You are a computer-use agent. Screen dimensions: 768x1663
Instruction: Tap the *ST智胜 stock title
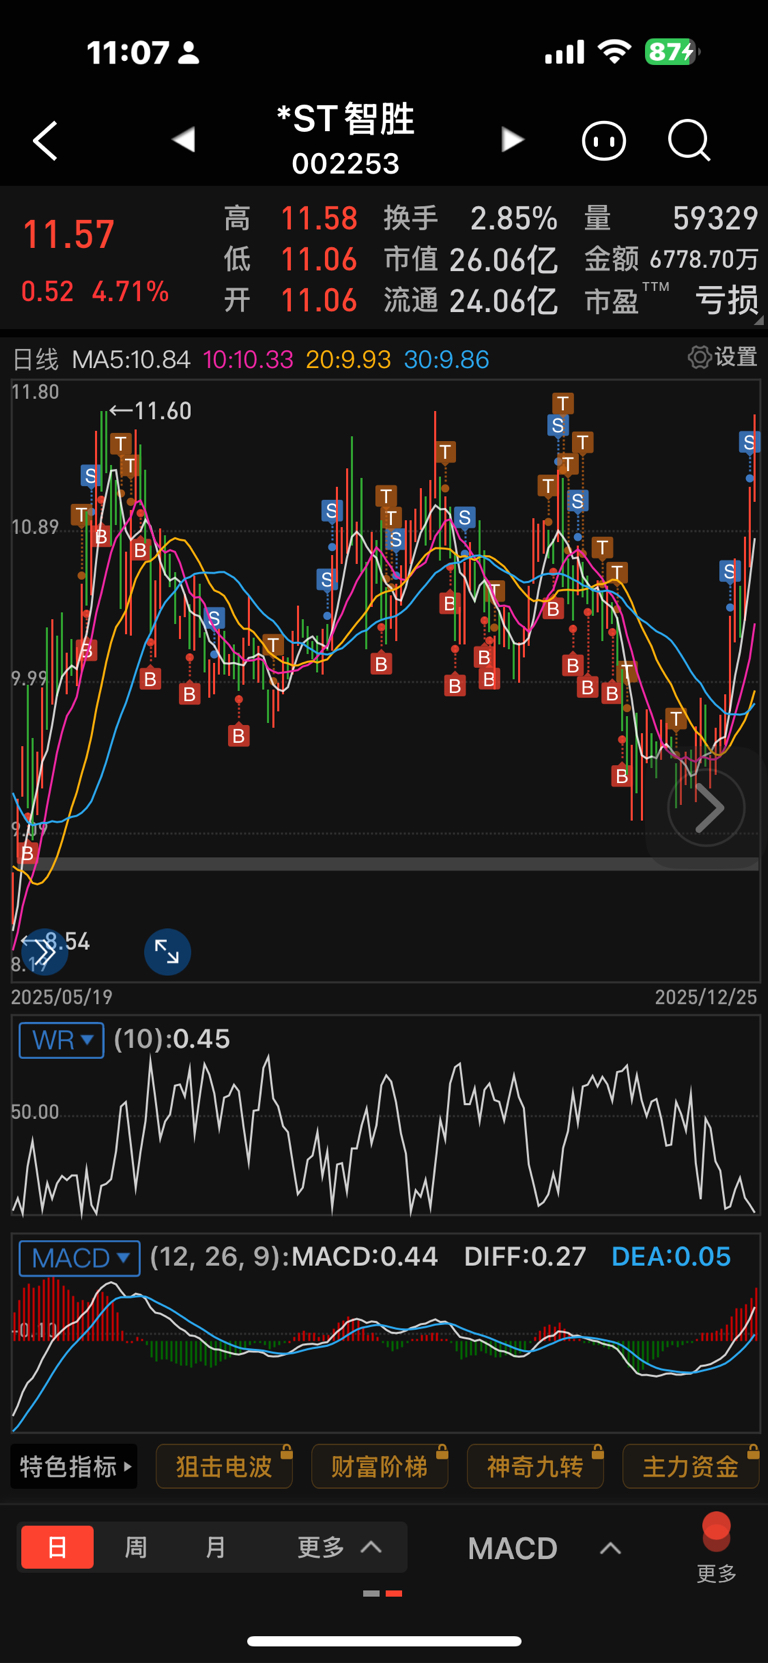coord(345,119)
